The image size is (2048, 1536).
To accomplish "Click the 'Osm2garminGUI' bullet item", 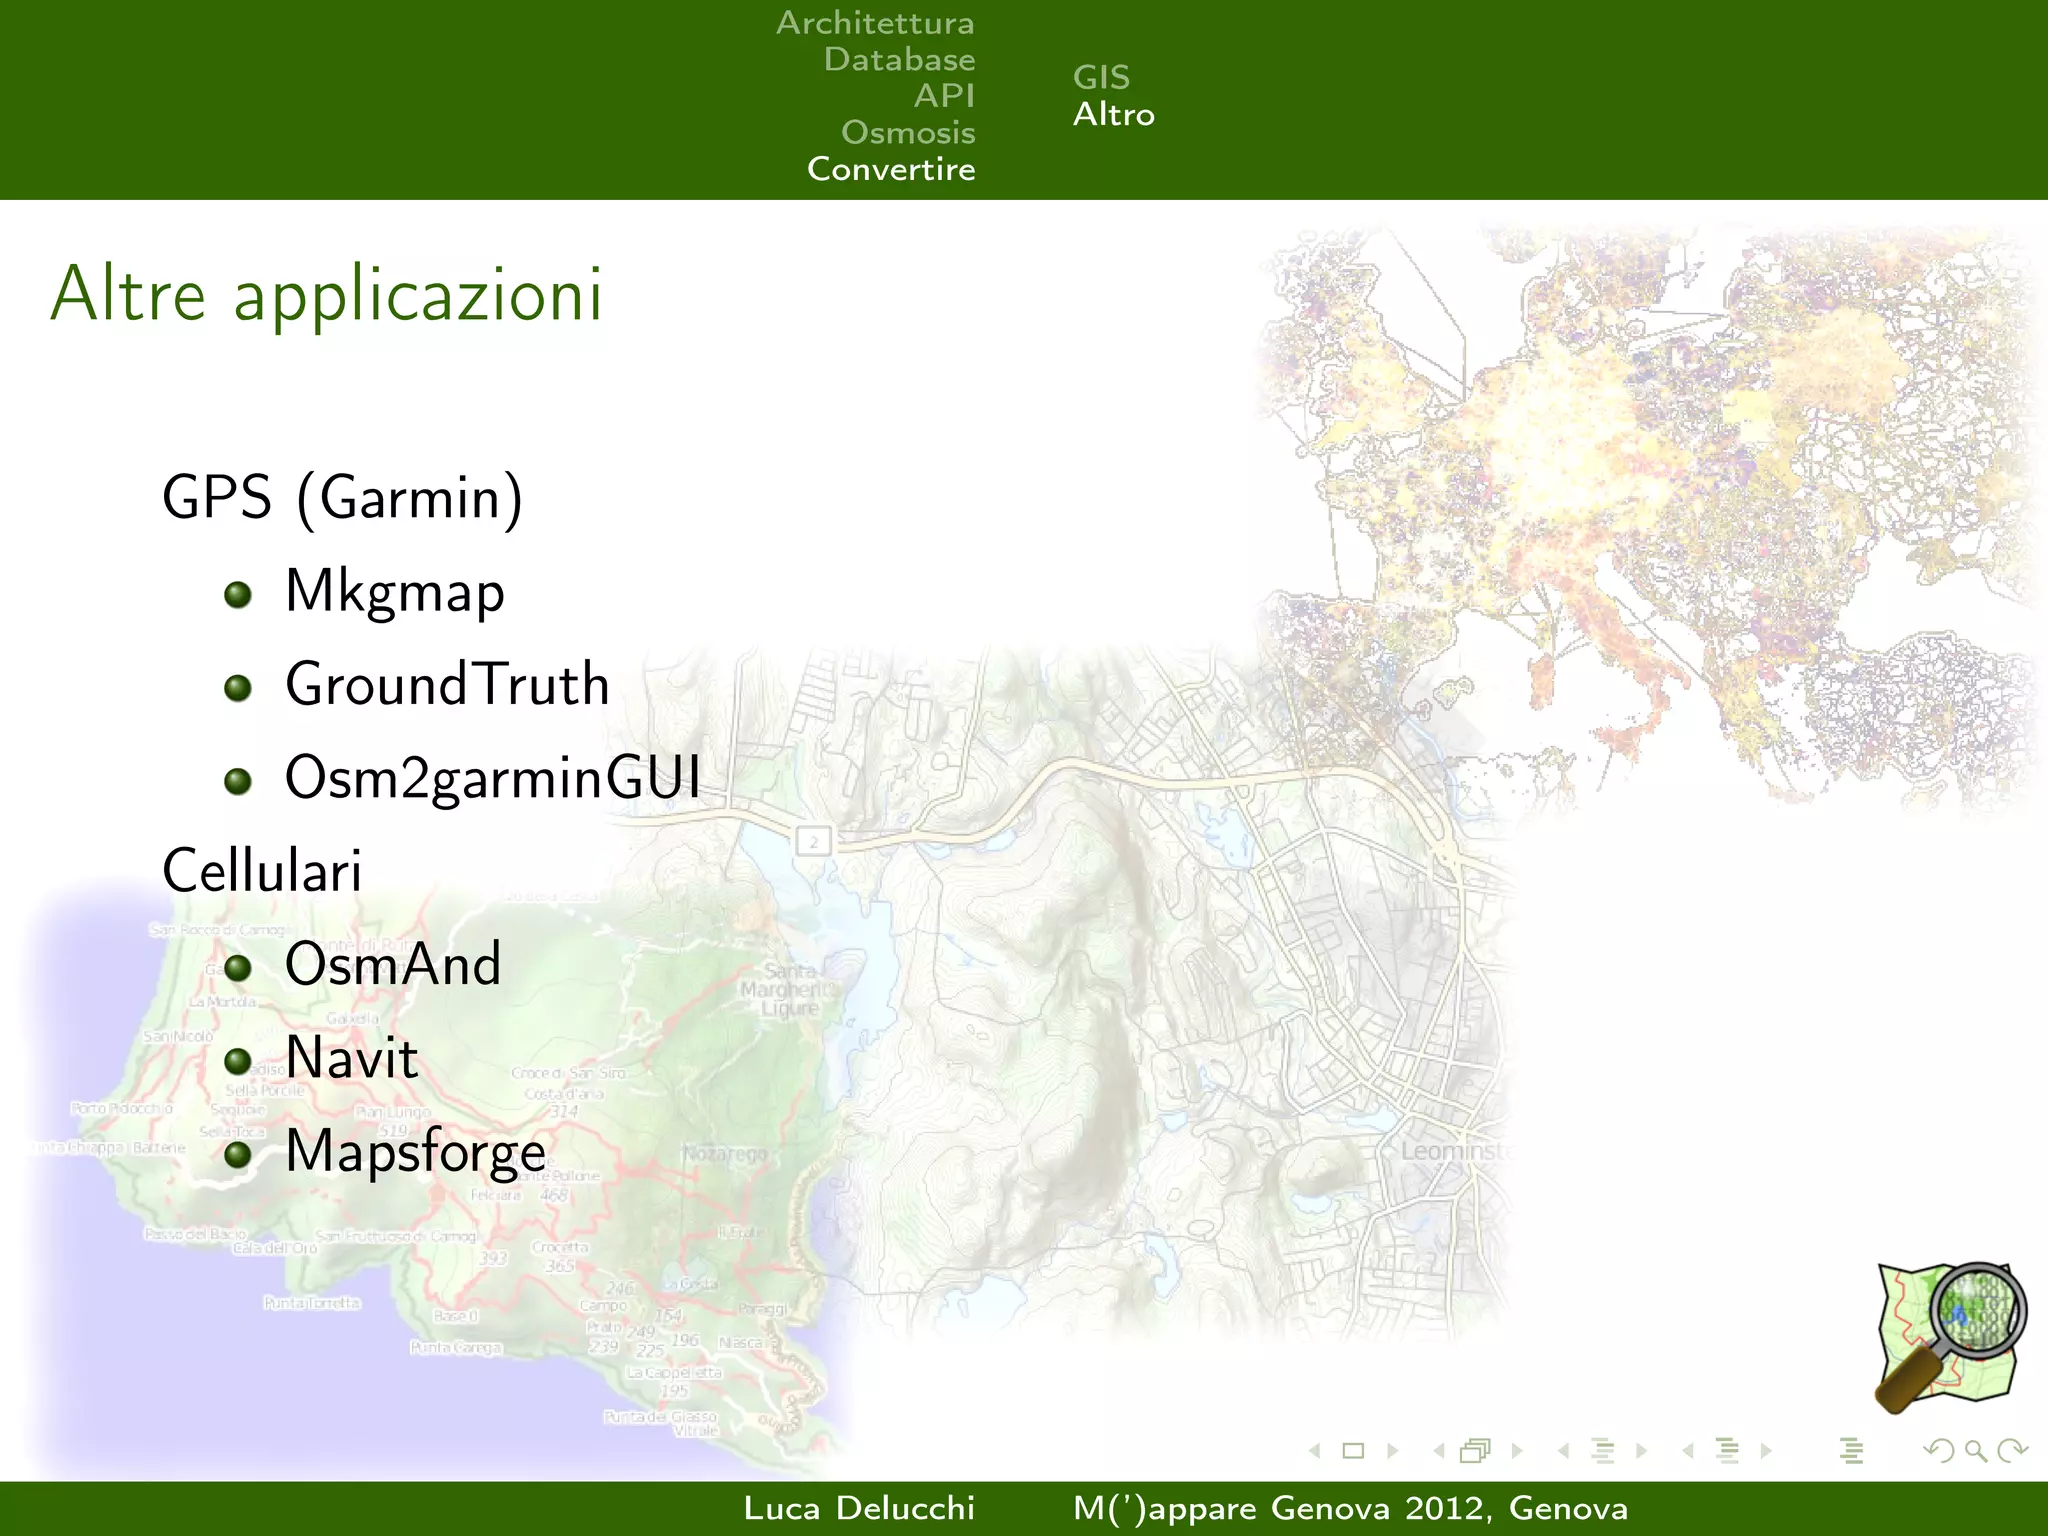I will (493, 777).
